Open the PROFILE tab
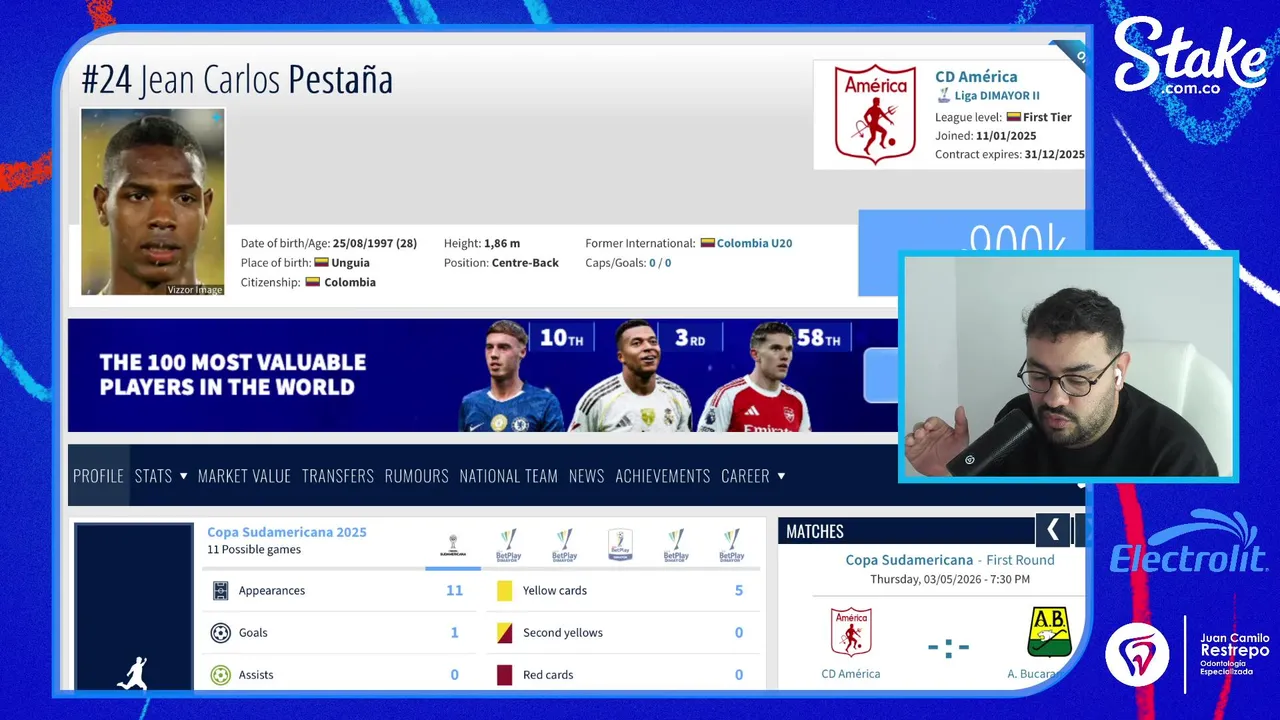The image size is (1280, 720). (98, 476)
